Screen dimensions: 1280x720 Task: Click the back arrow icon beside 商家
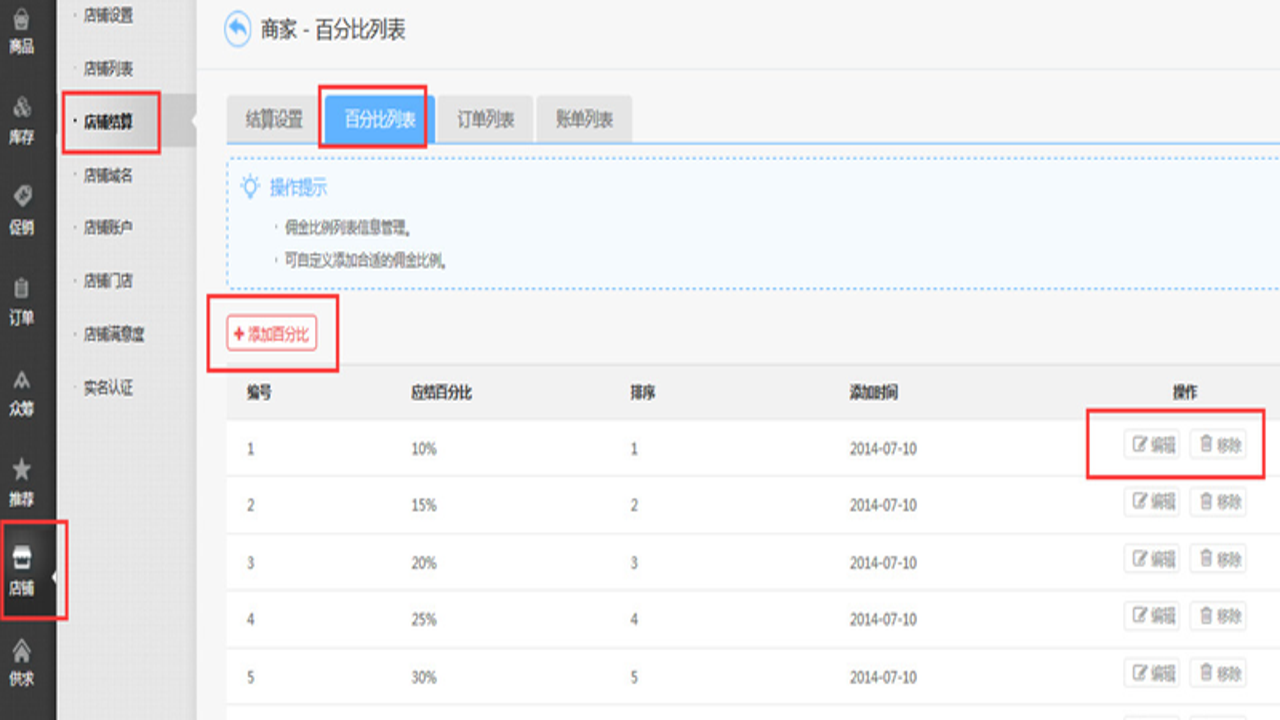pyautogui.click(x=237, y=28)
